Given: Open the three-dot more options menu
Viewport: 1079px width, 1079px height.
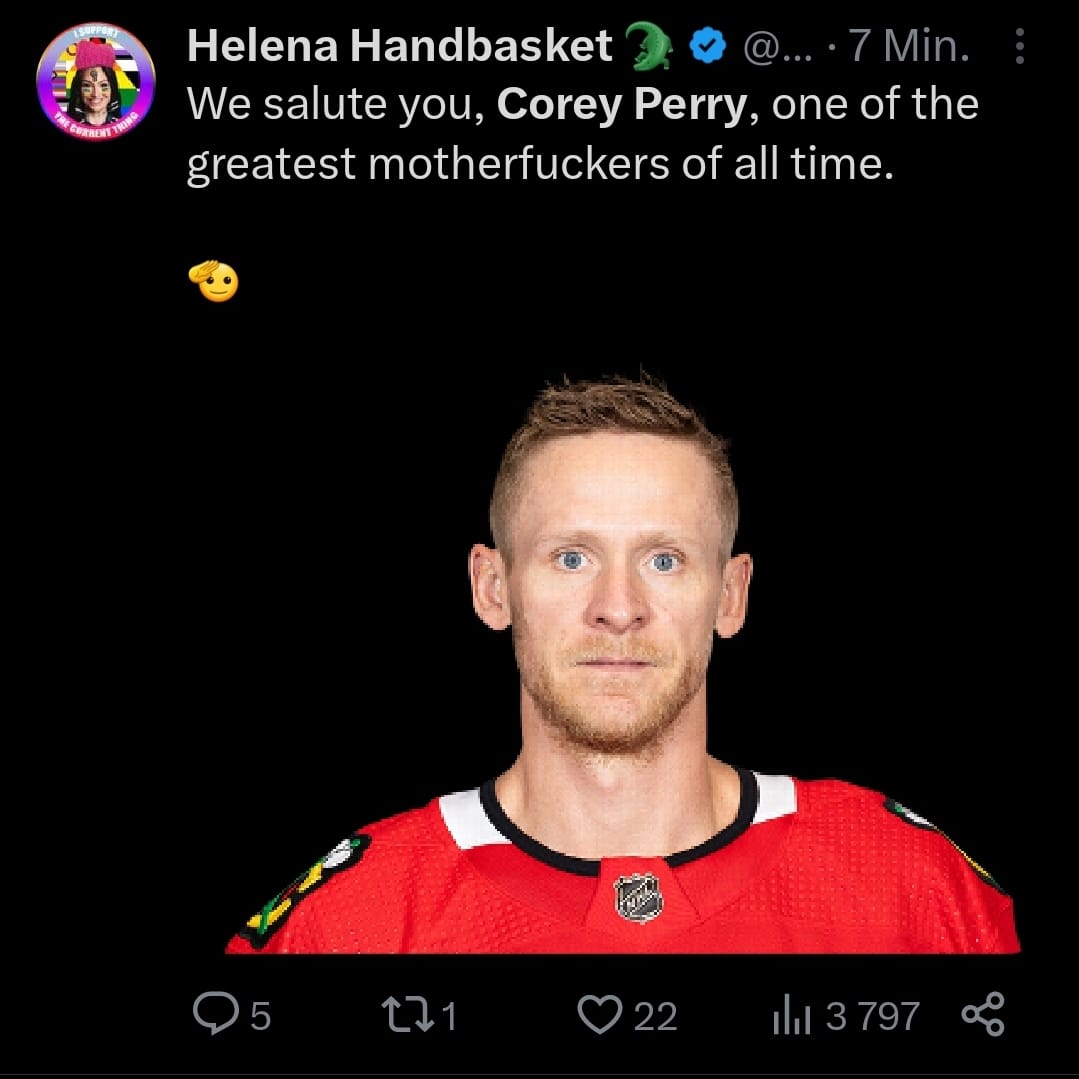Looking at the screenshot, I should [x=1019, y=47].
